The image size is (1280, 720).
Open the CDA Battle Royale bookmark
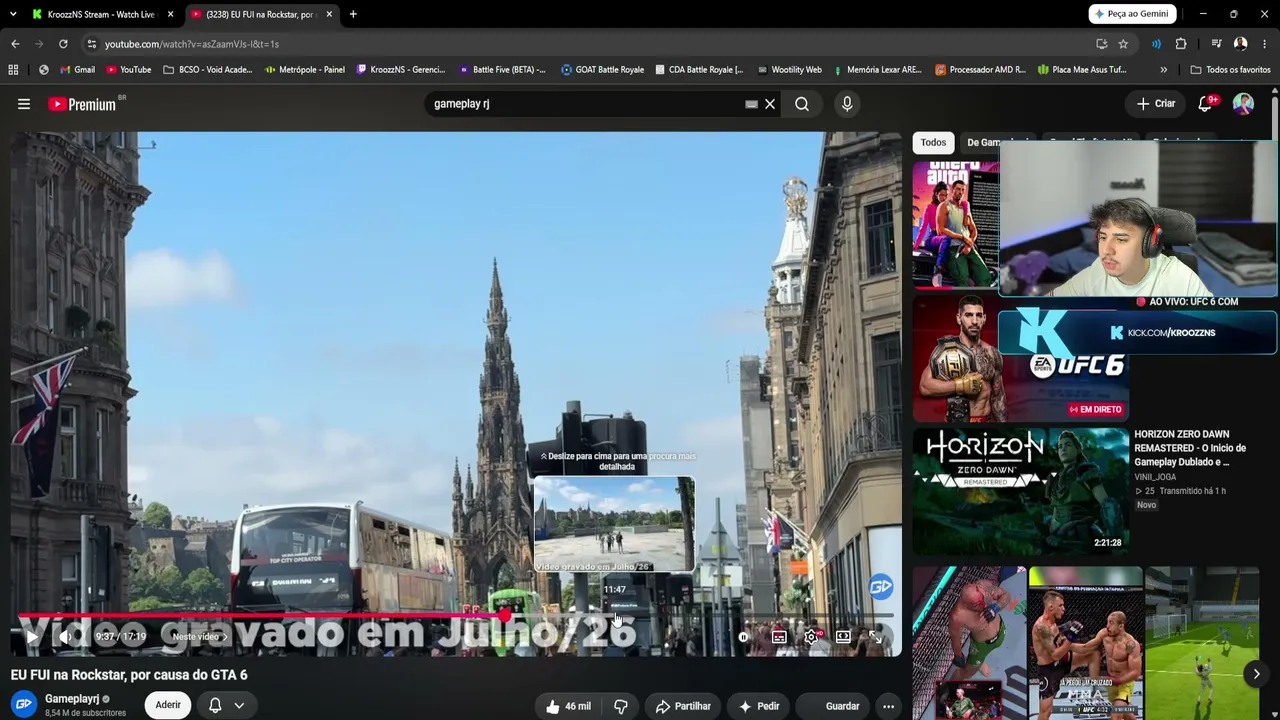point(699,70)
